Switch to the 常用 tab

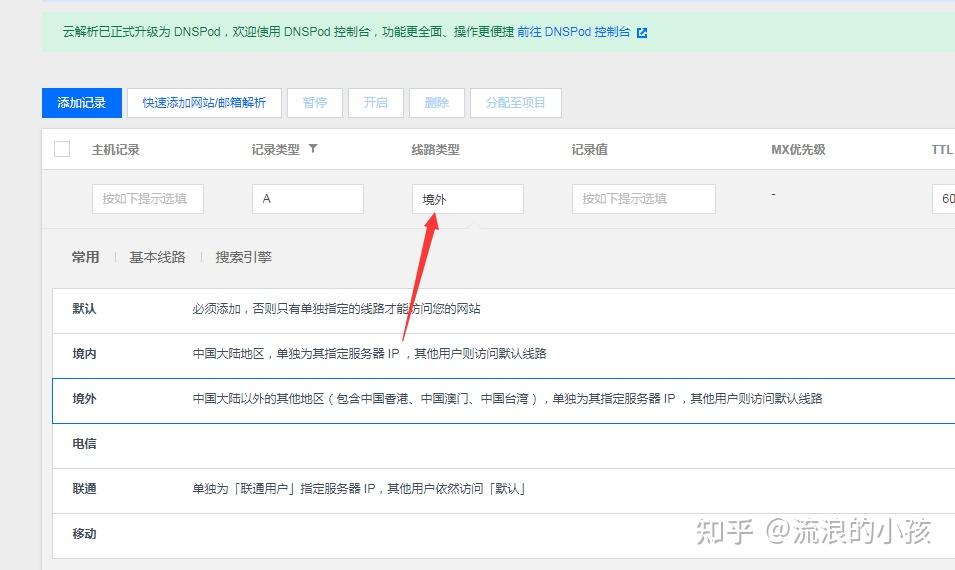85,257
